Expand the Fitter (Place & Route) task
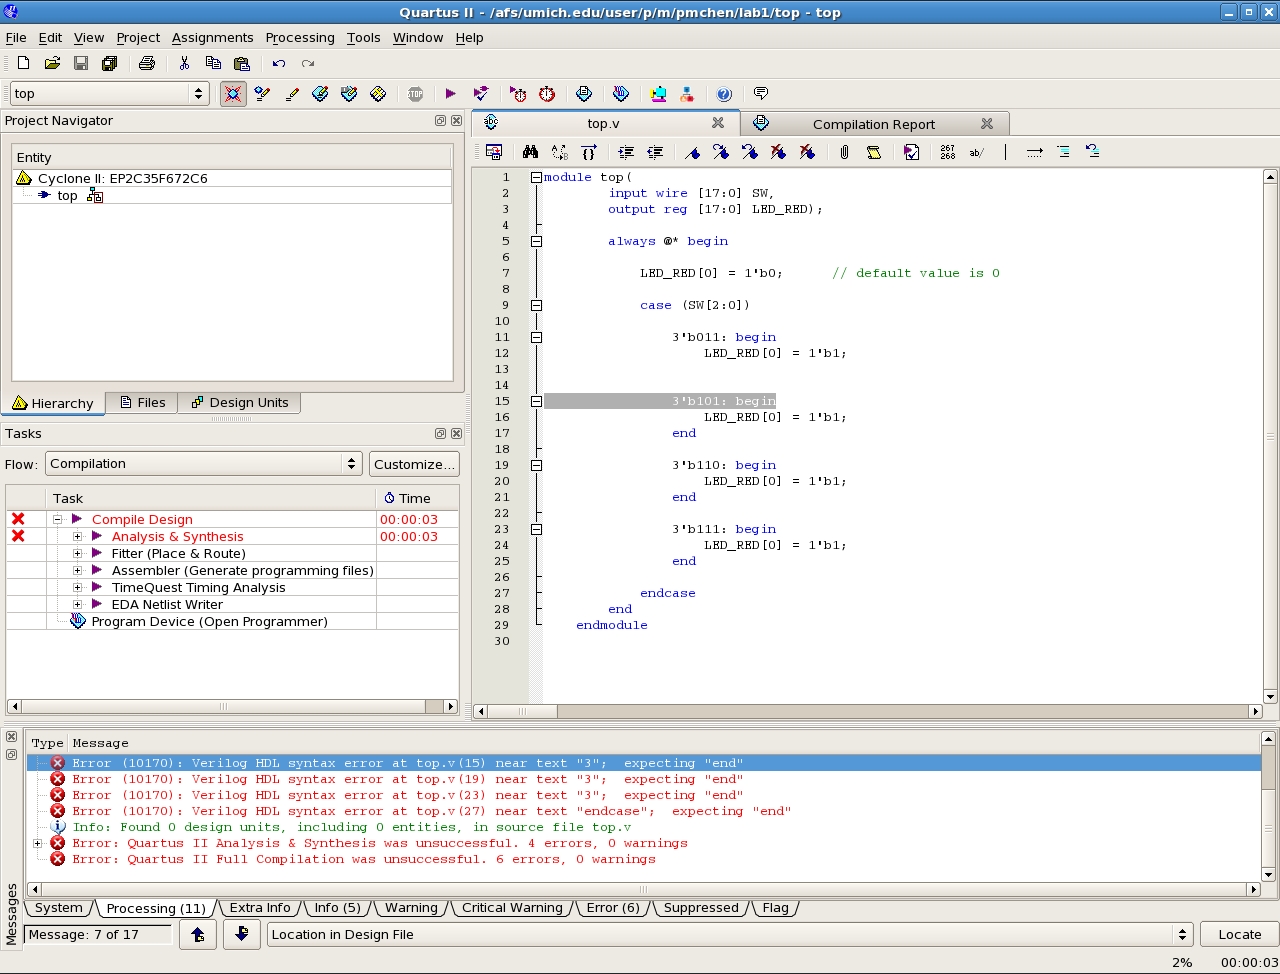1280x974 pixels. (77, 553)
